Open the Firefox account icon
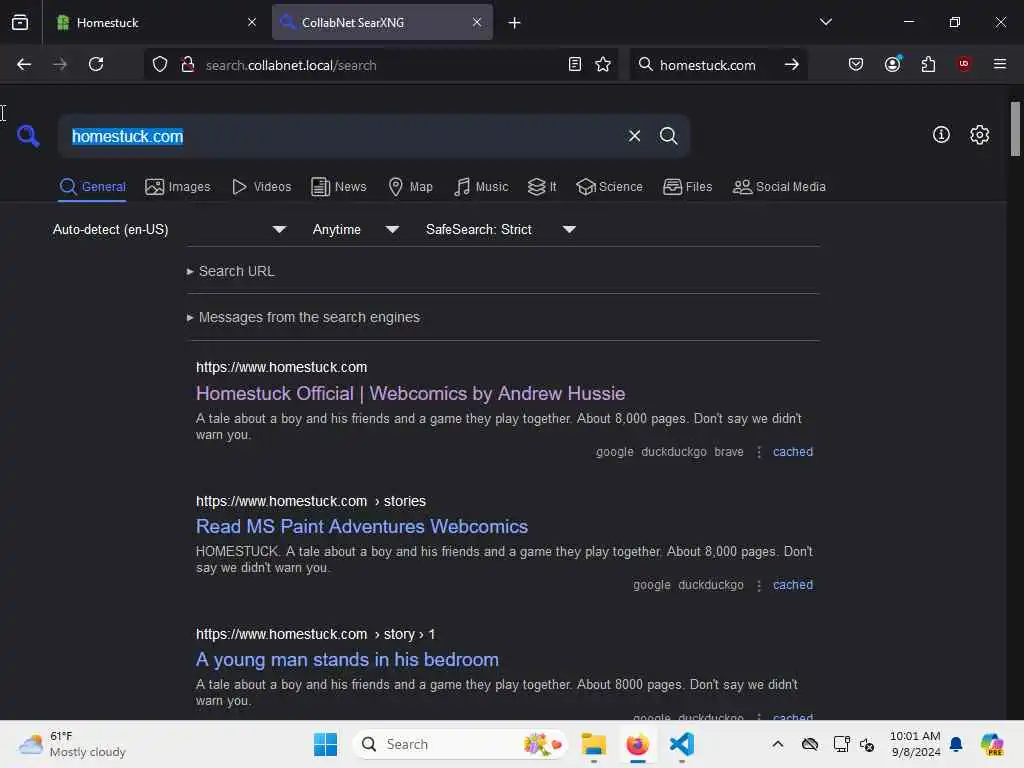1024x768 pixels. click(x=892, y=63)
